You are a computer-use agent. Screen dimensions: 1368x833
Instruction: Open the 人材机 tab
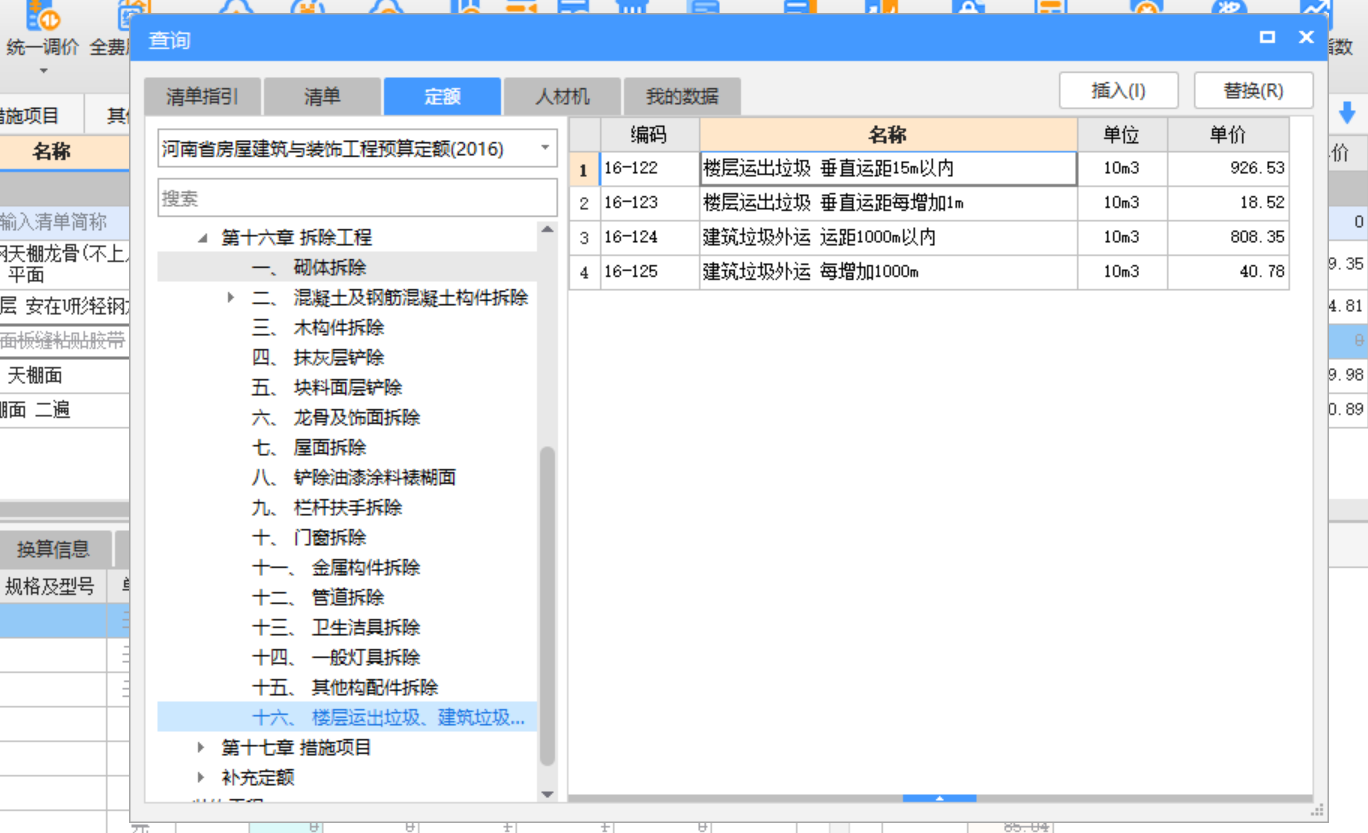(x=562, y=96)
